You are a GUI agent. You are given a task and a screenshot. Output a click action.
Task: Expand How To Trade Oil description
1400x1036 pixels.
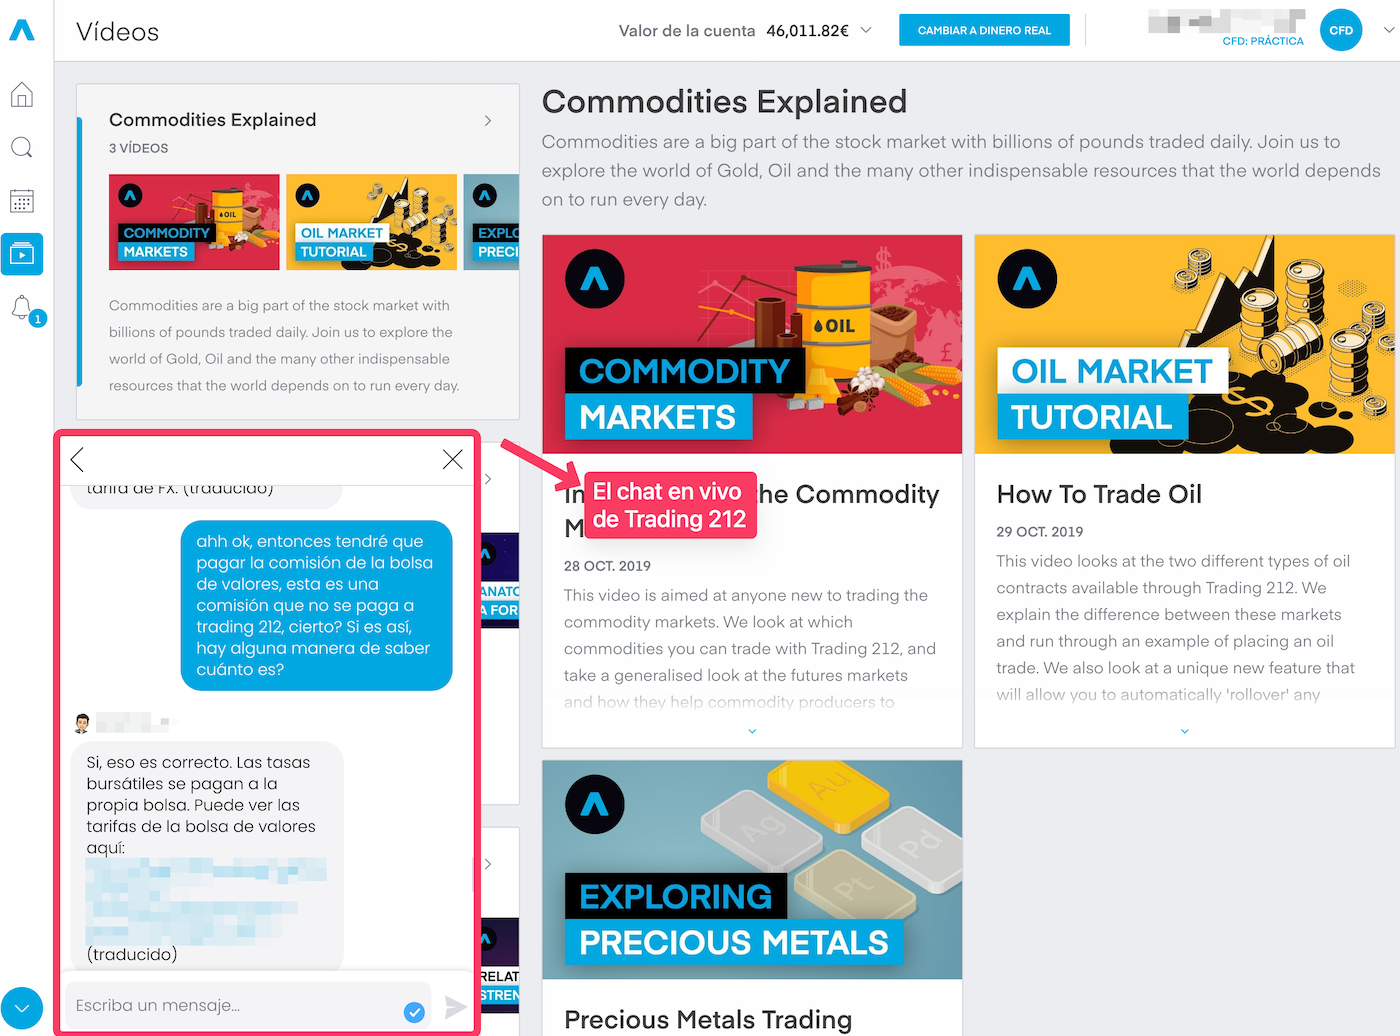click(x=1184, y=731)
